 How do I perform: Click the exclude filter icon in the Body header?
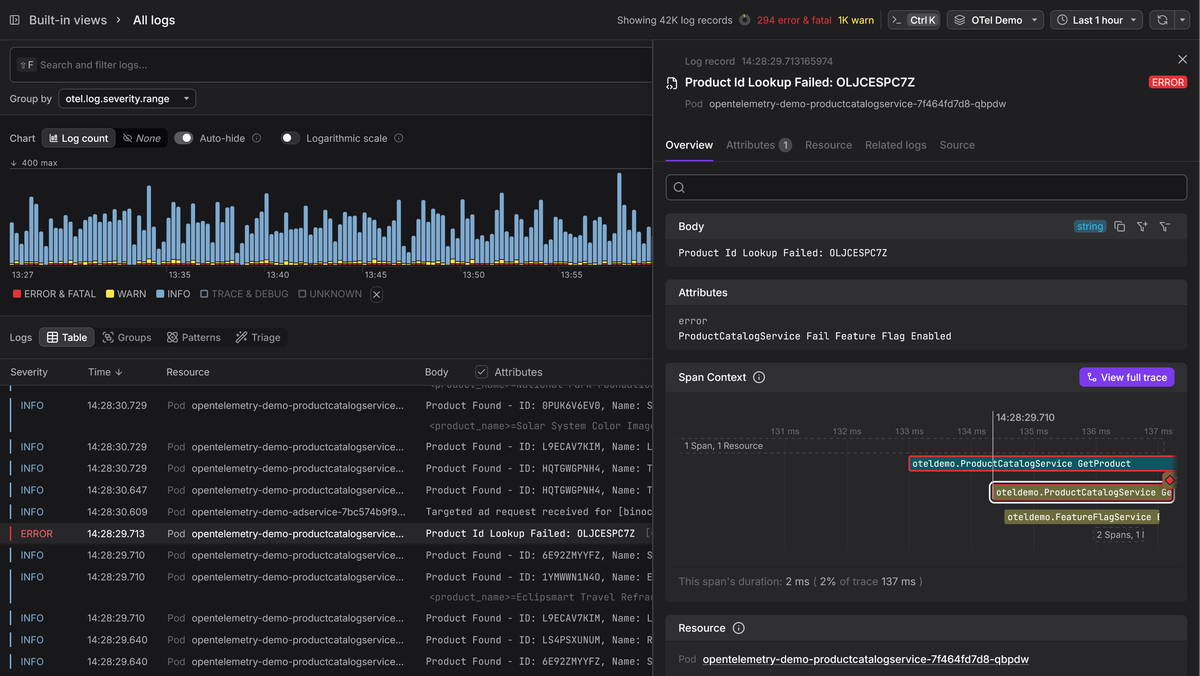tap(1165, 227)
